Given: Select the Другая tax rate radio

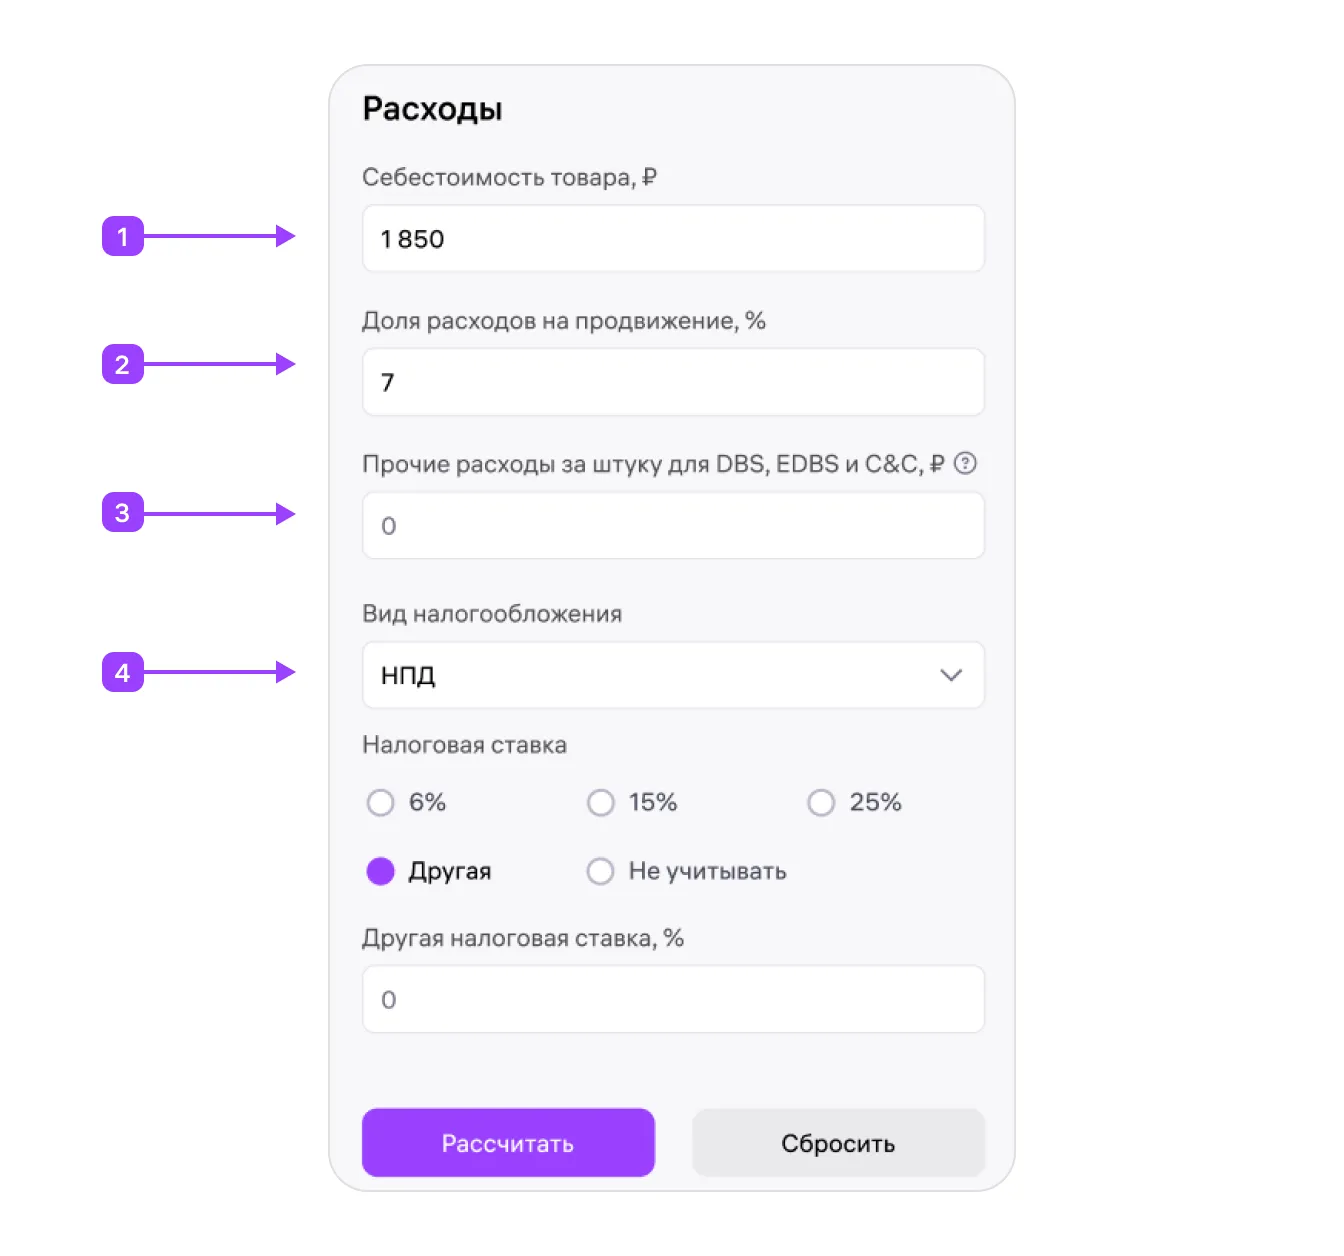Looking at the screenshot, I should (381, 872).
